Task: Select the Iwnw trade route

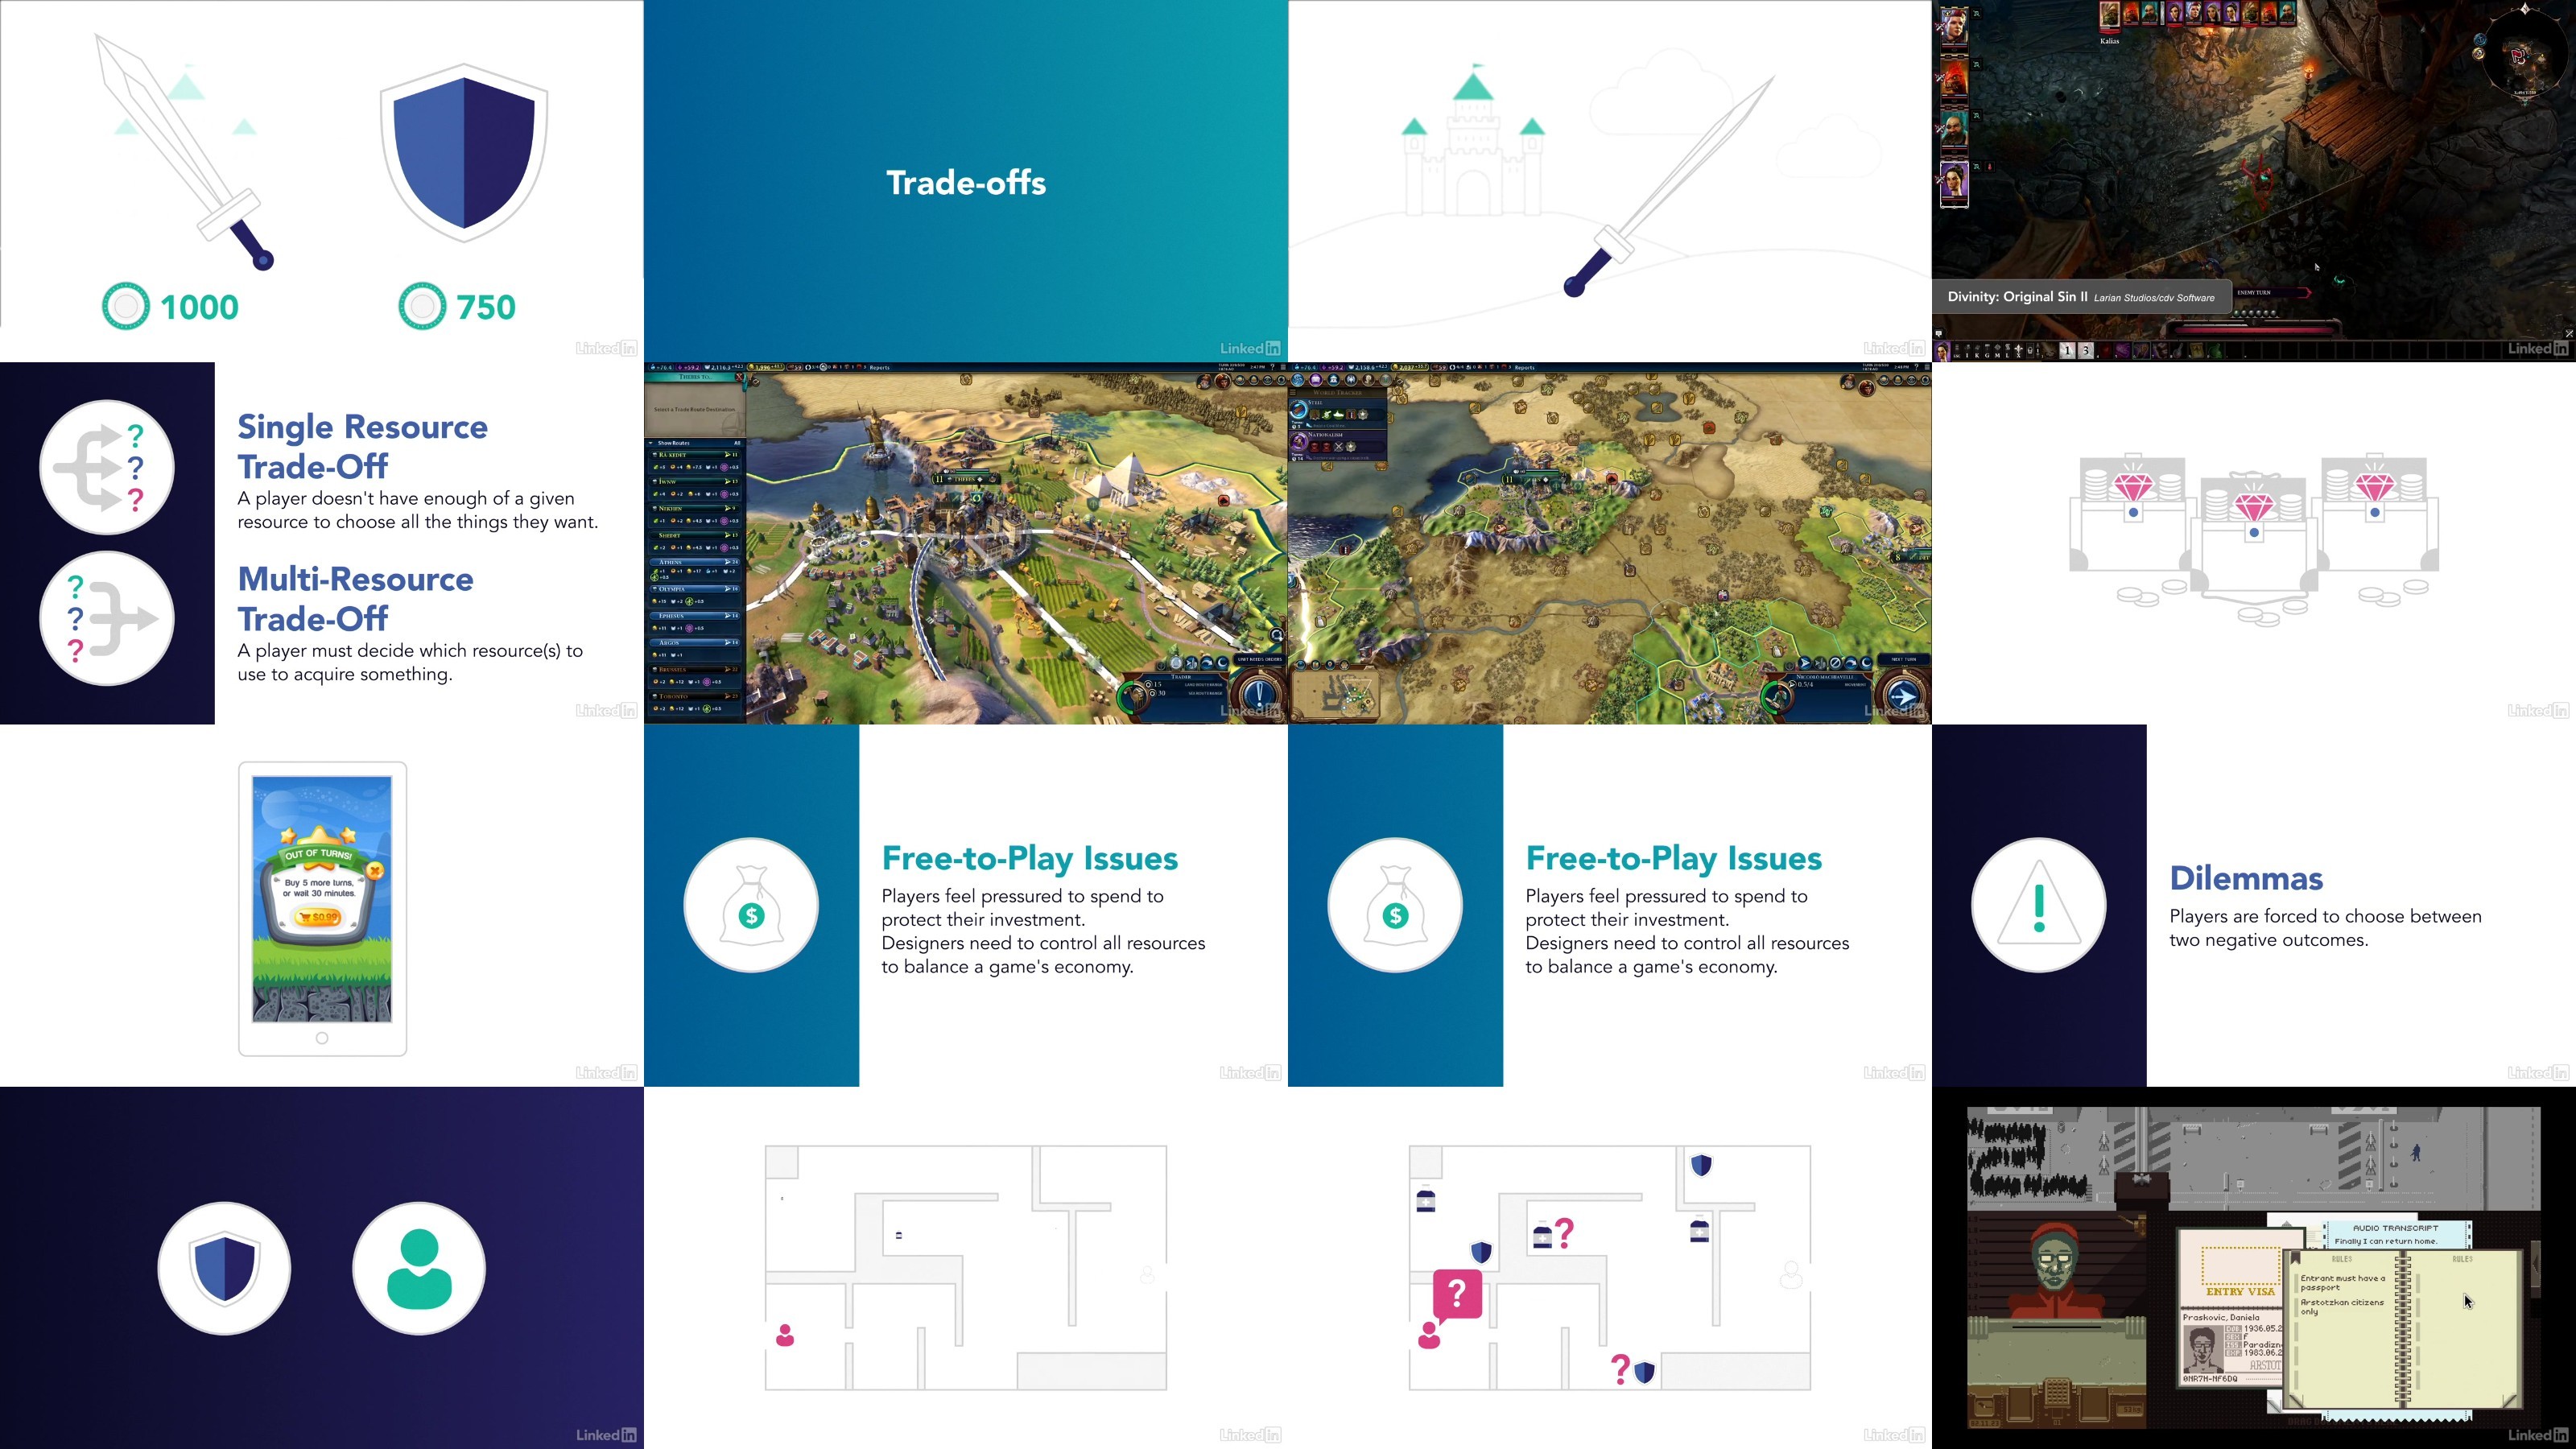Action: 696,488
